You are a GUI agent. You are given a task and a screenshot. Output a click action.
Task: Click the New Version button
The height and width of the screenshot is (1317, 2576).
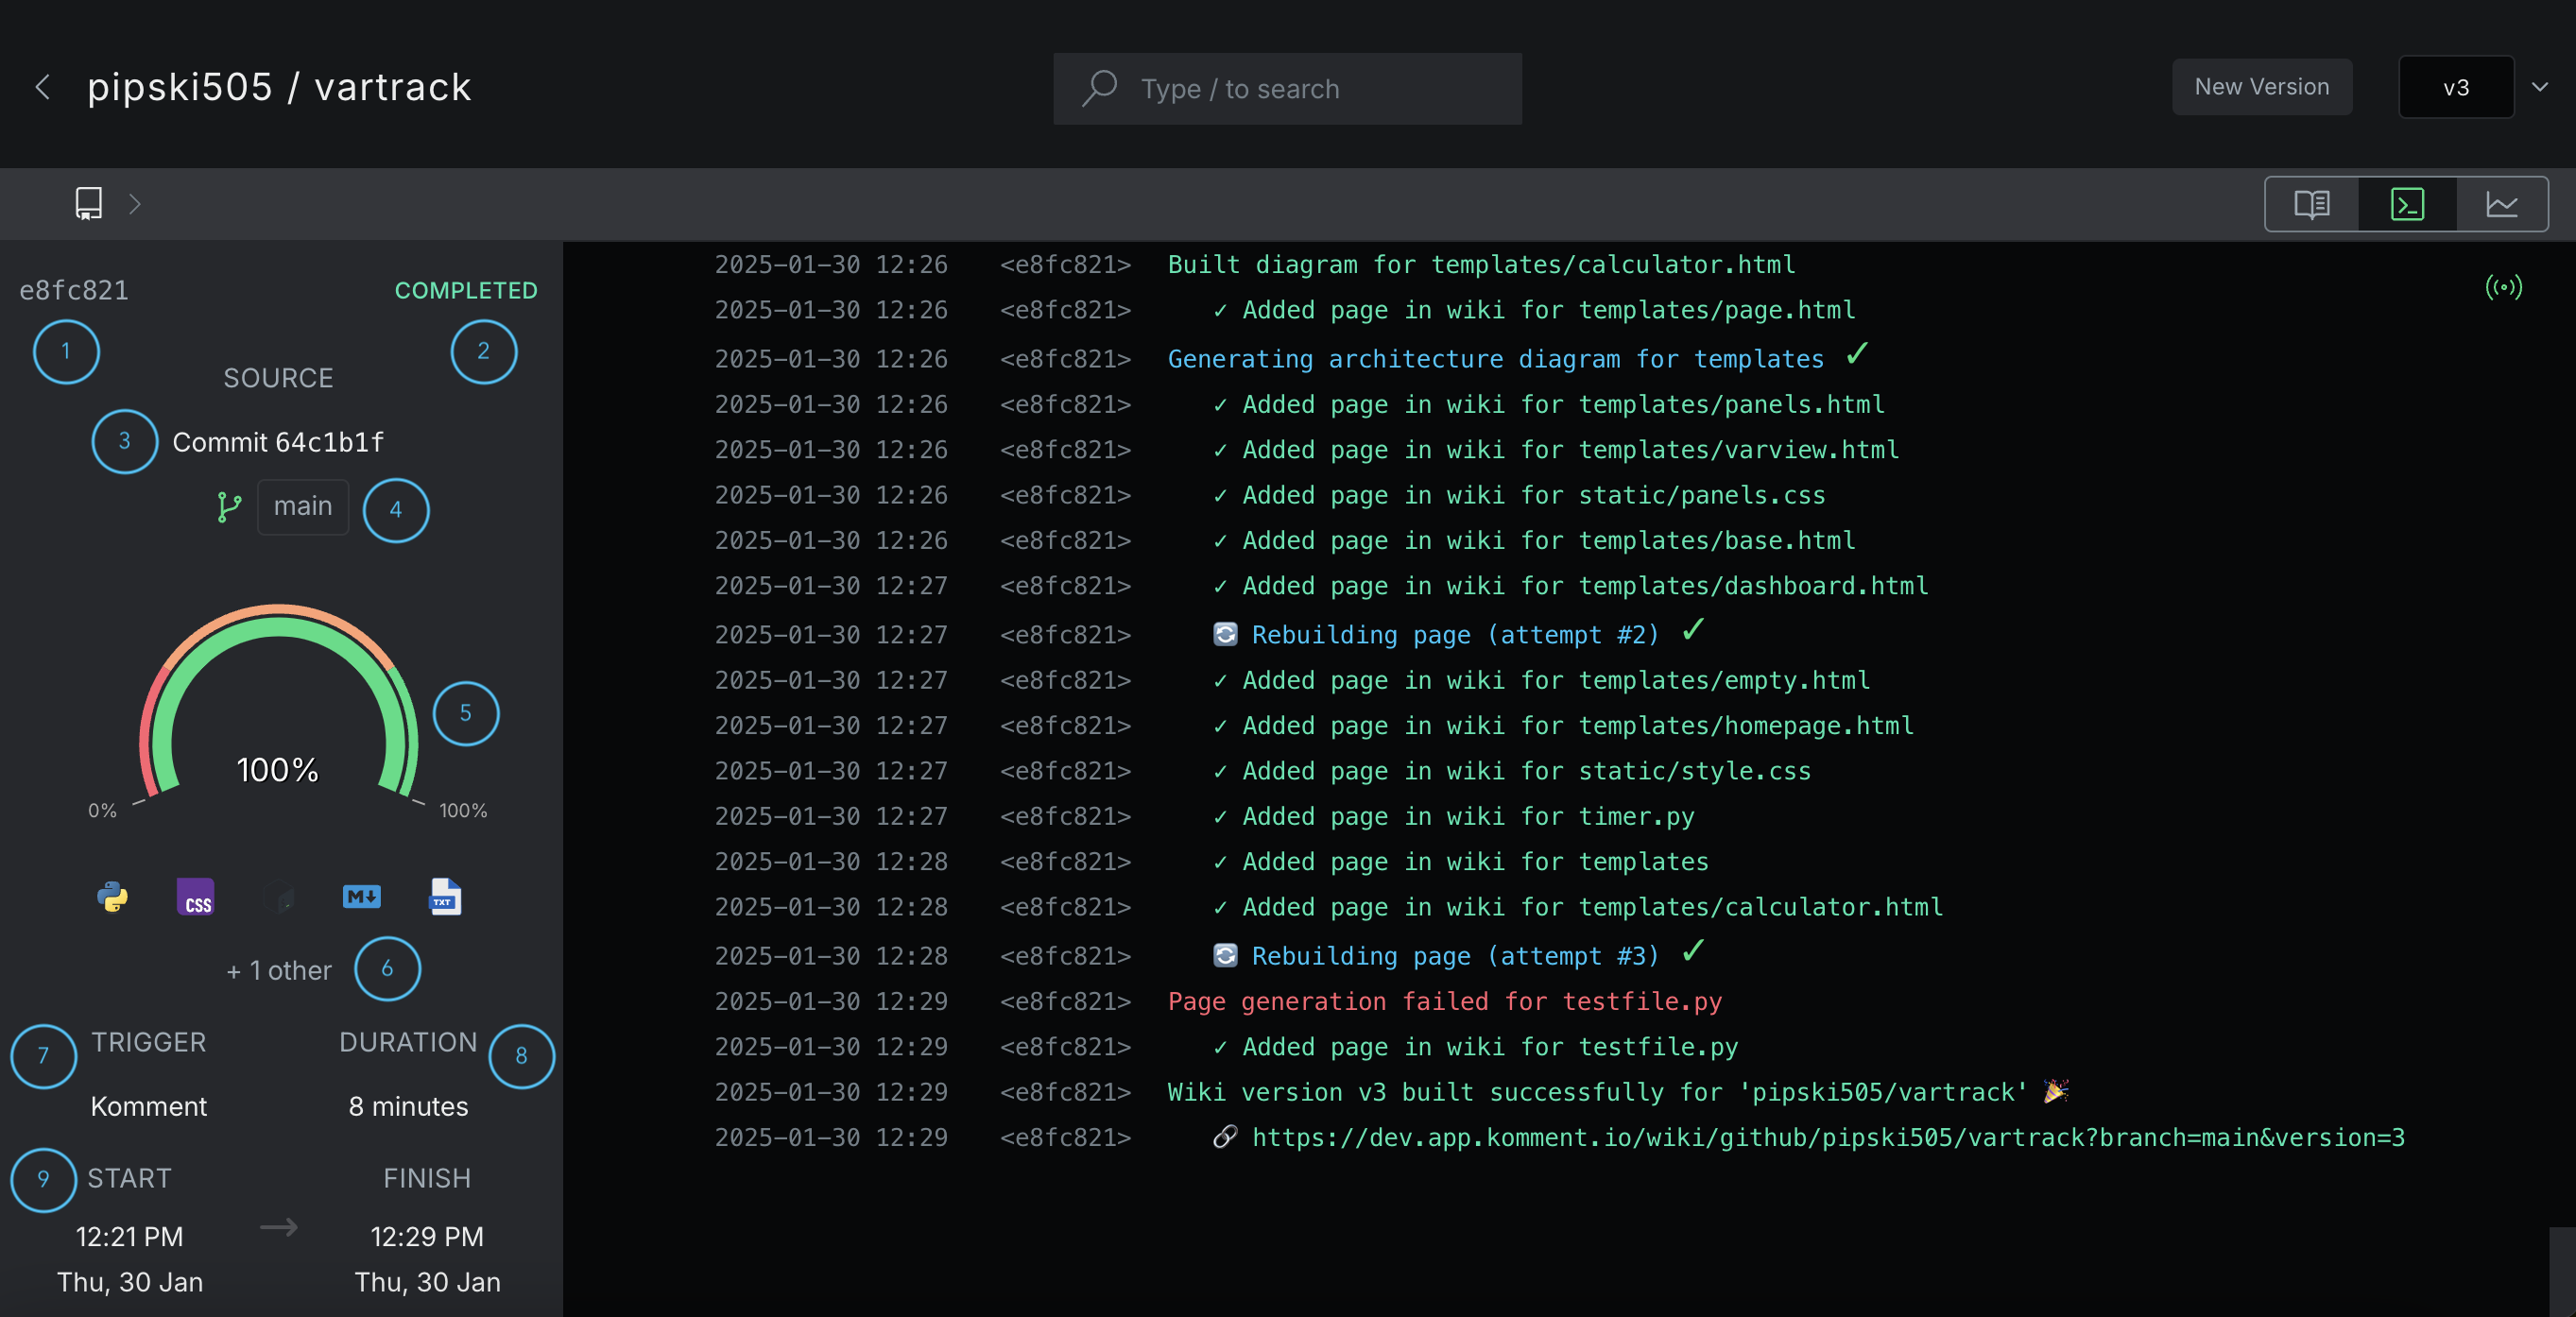(x=2263, y=87)
